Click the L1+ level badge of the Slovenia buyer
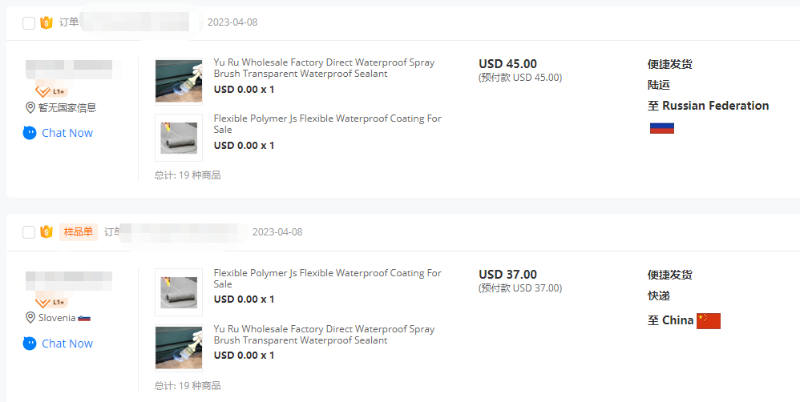 click(x=51, y=301)
